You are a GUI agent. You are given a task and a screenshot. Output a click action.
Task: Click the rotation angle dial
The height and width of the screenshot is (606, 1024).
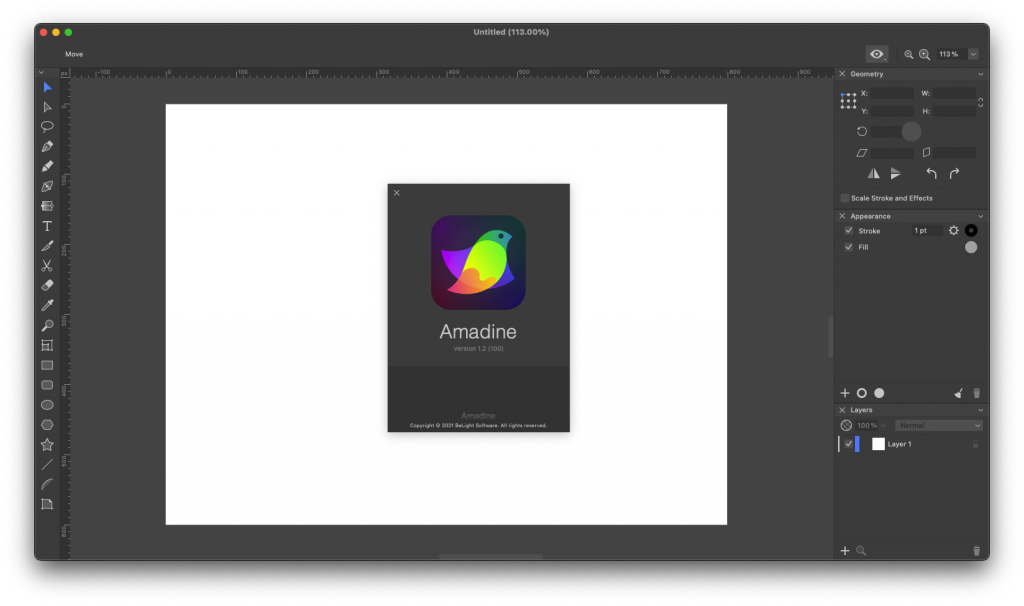click(x=911, y=132)
